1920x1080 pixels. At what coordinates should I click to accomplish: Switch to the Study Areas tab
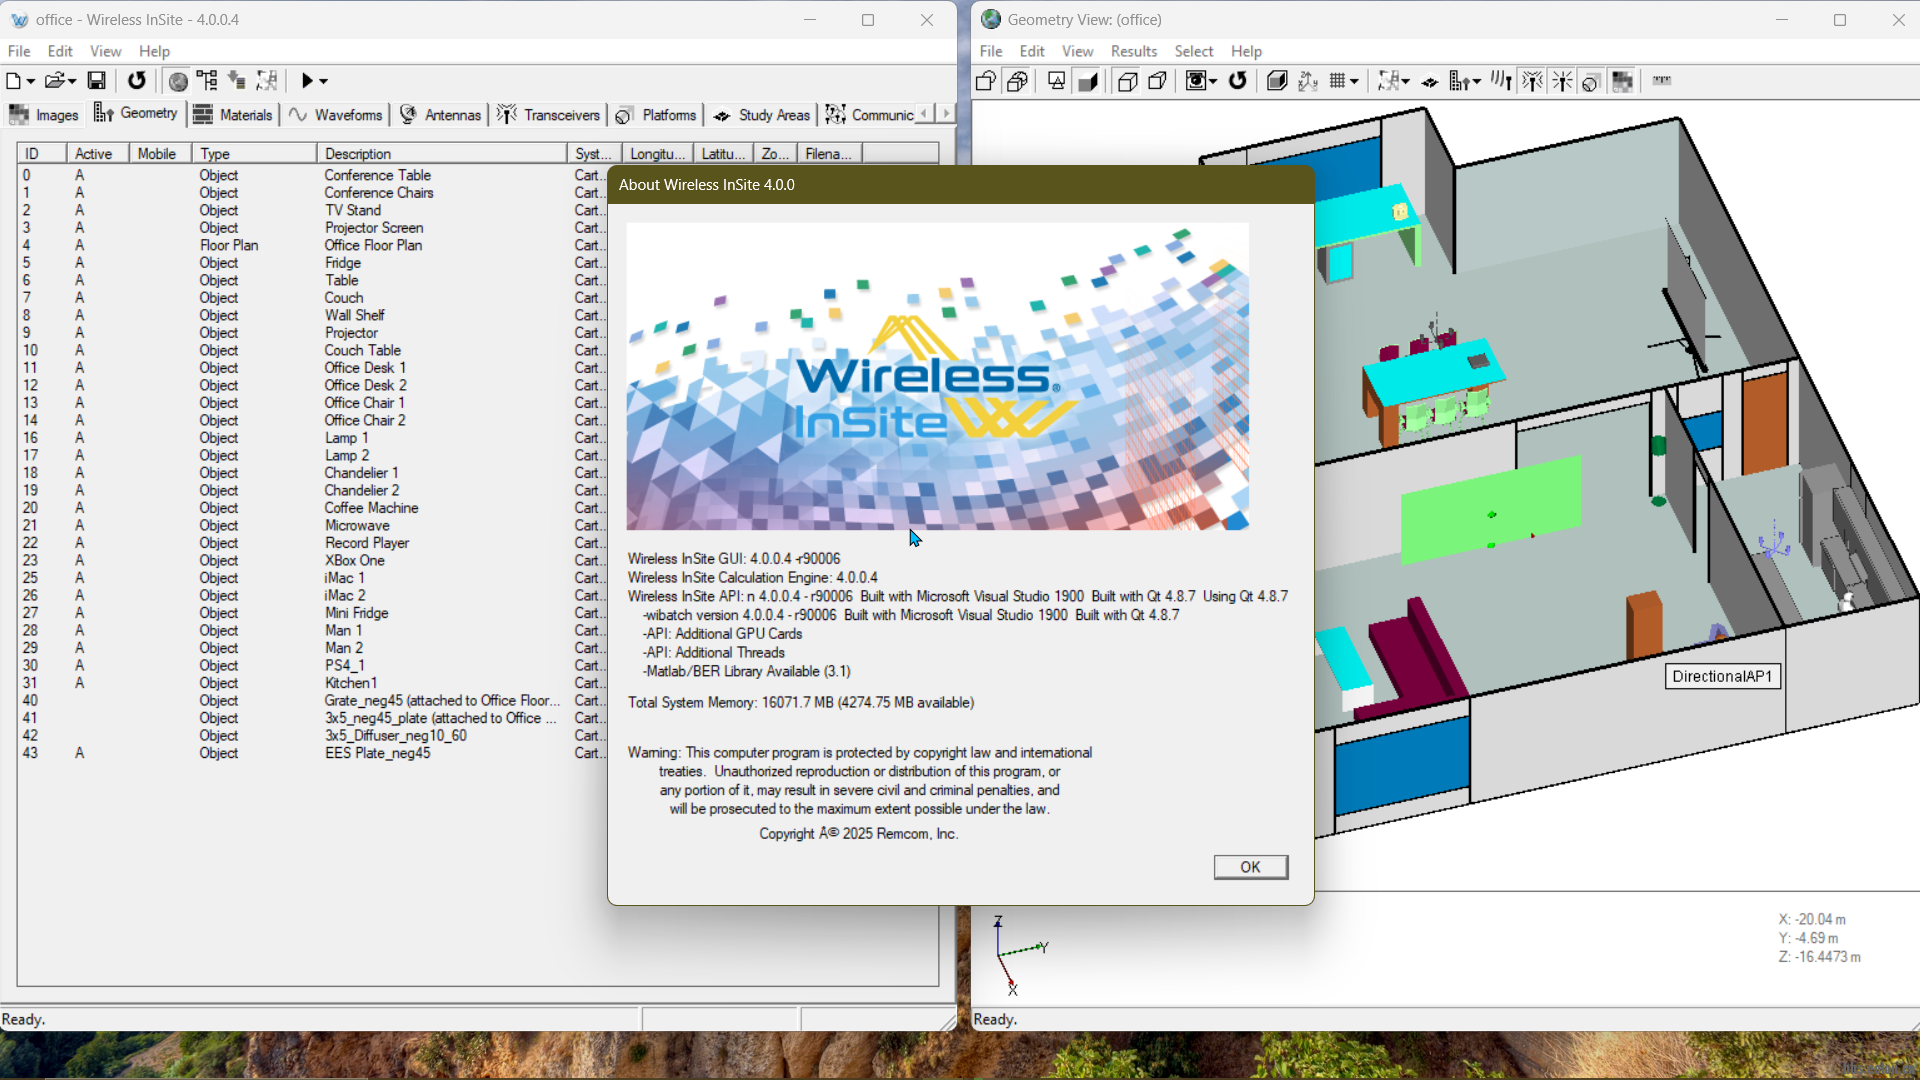(762, 115)
